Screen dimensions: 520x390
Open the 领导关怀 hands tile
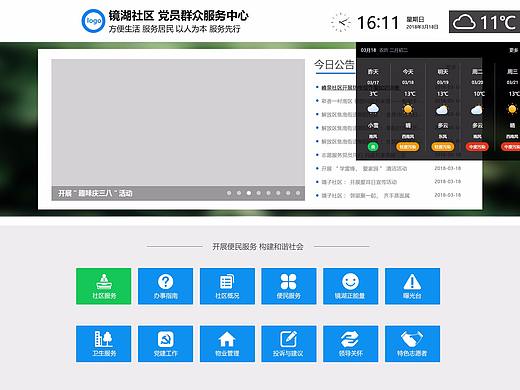click(350, 344)
